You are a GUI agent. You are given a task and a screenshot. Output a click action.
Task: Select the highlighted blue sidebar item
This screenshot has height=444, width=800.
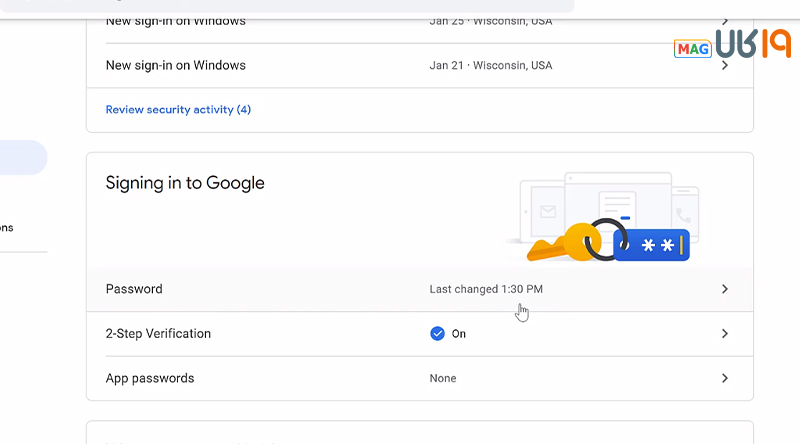[x=23, y=158]
